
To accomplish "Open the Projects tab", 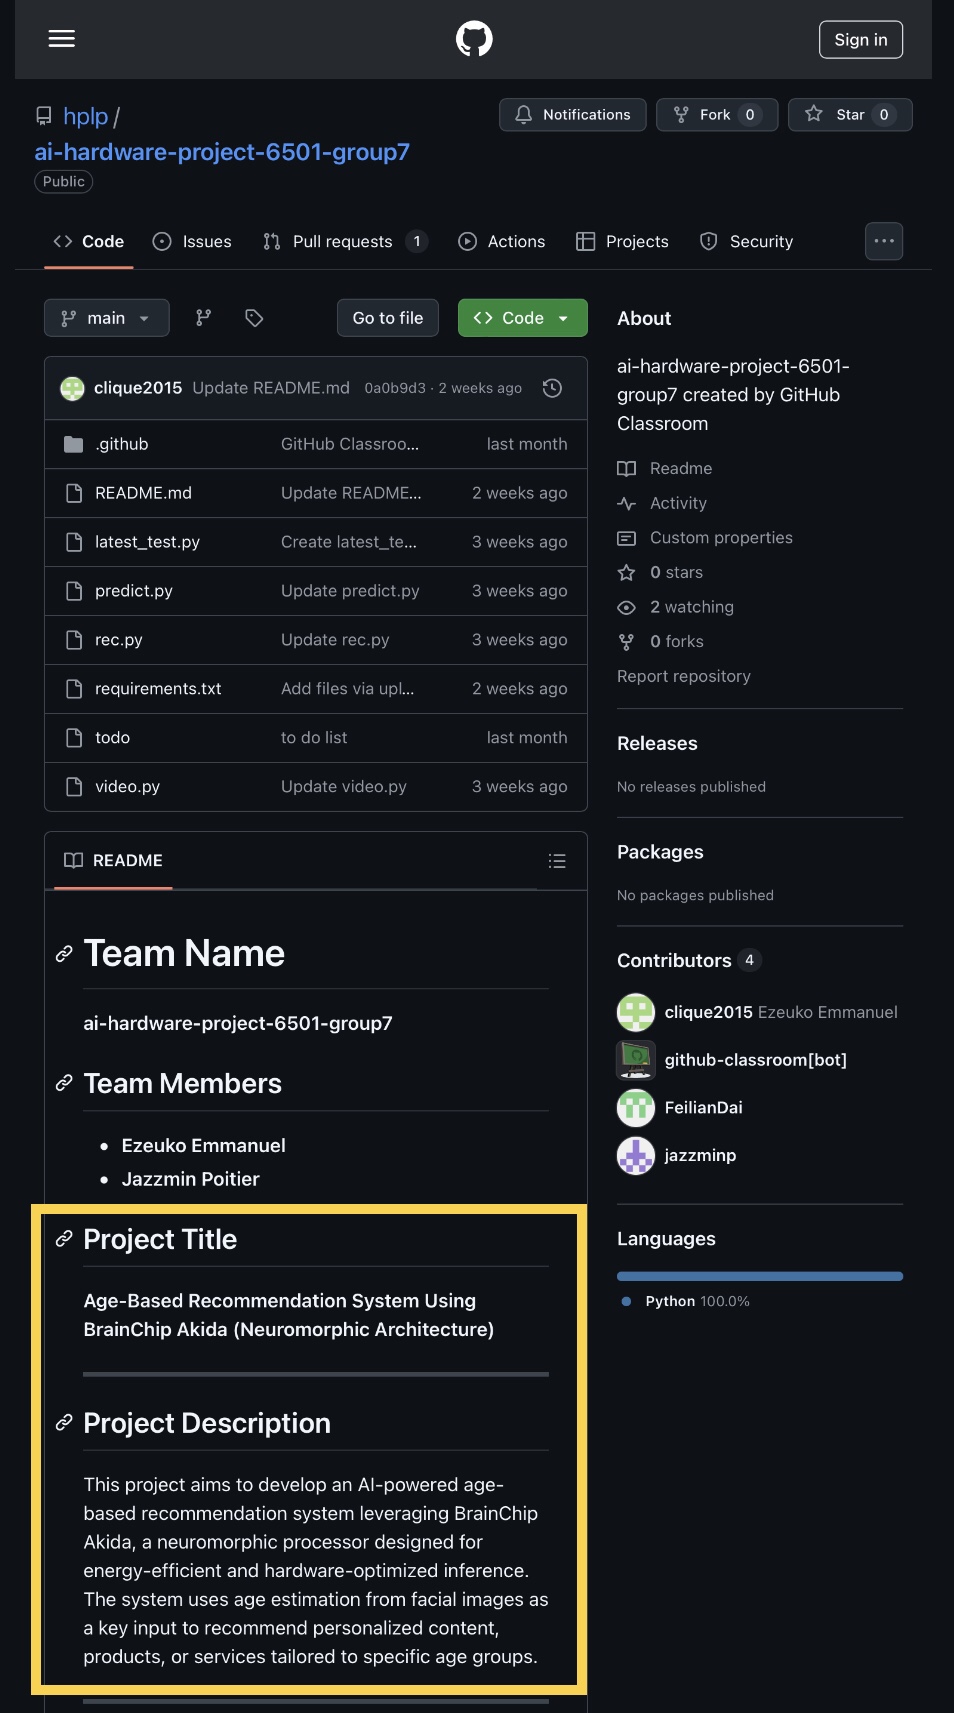I will [x=622, y=242].
